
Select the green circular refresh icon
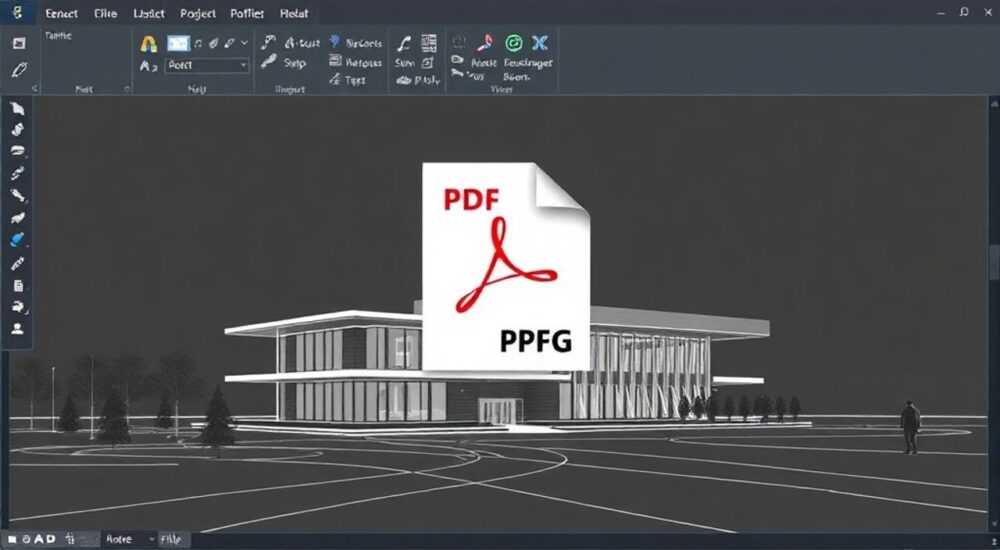(x=514, y=43)
